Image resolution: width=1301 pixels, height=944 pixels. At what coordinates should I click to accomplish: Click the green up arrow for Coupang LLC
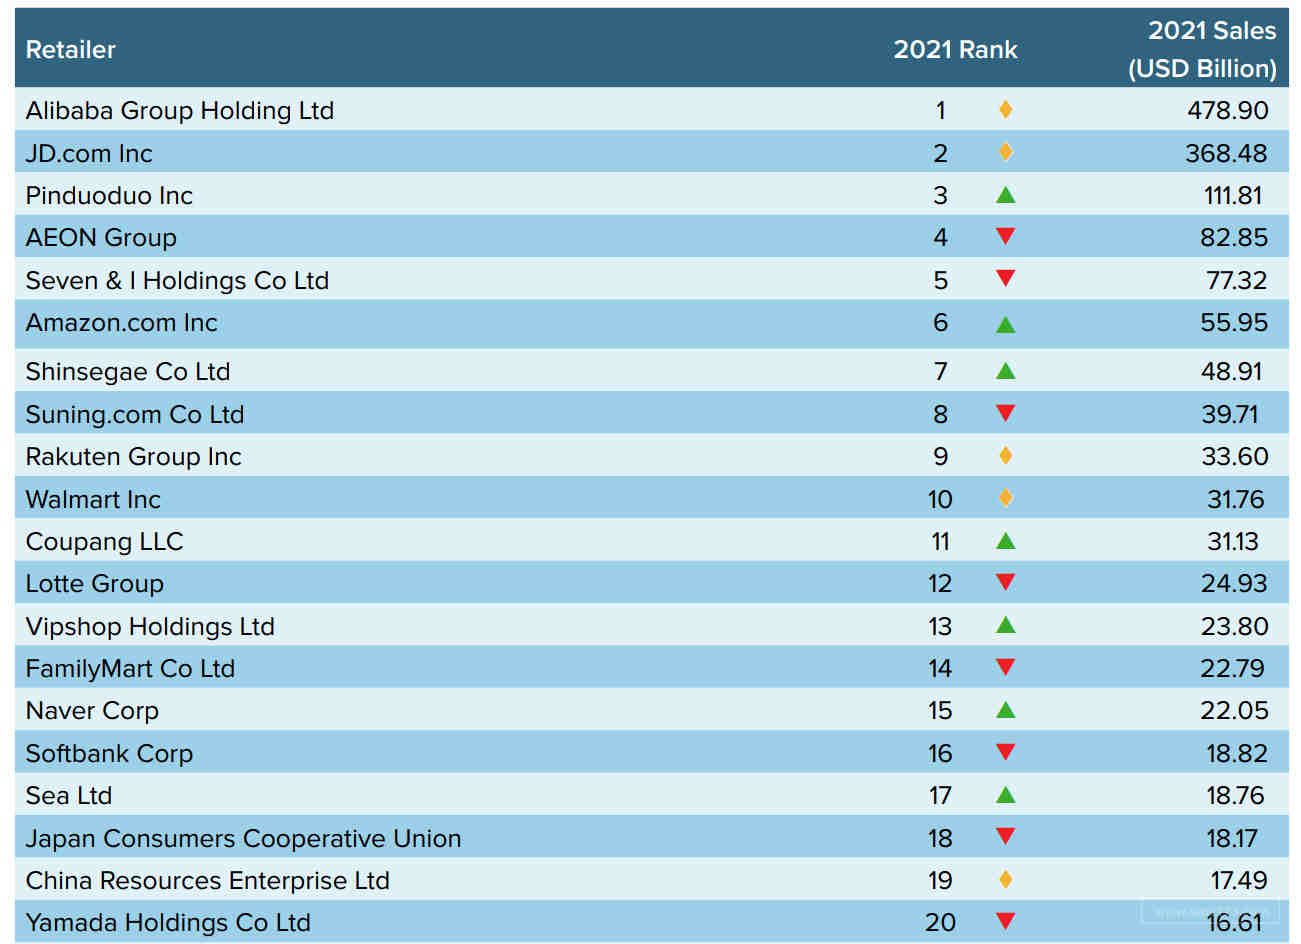click(x=1006, y=541)
